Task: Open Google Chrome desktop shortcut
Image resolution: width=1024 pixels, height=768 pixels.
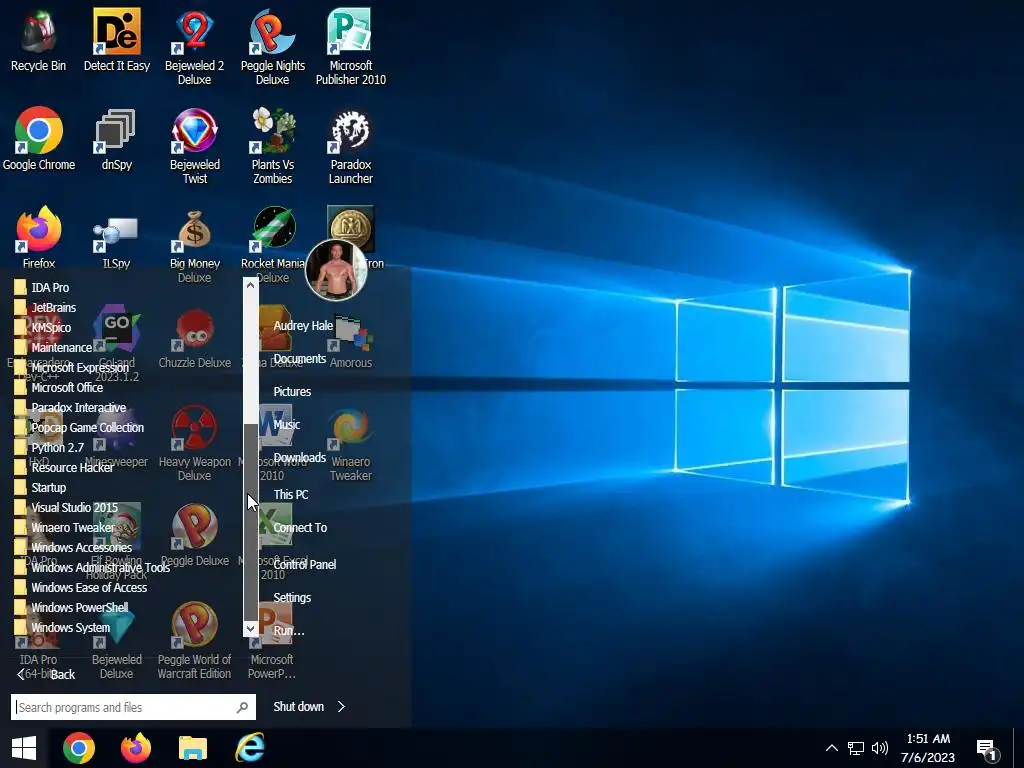Action: 39,139
